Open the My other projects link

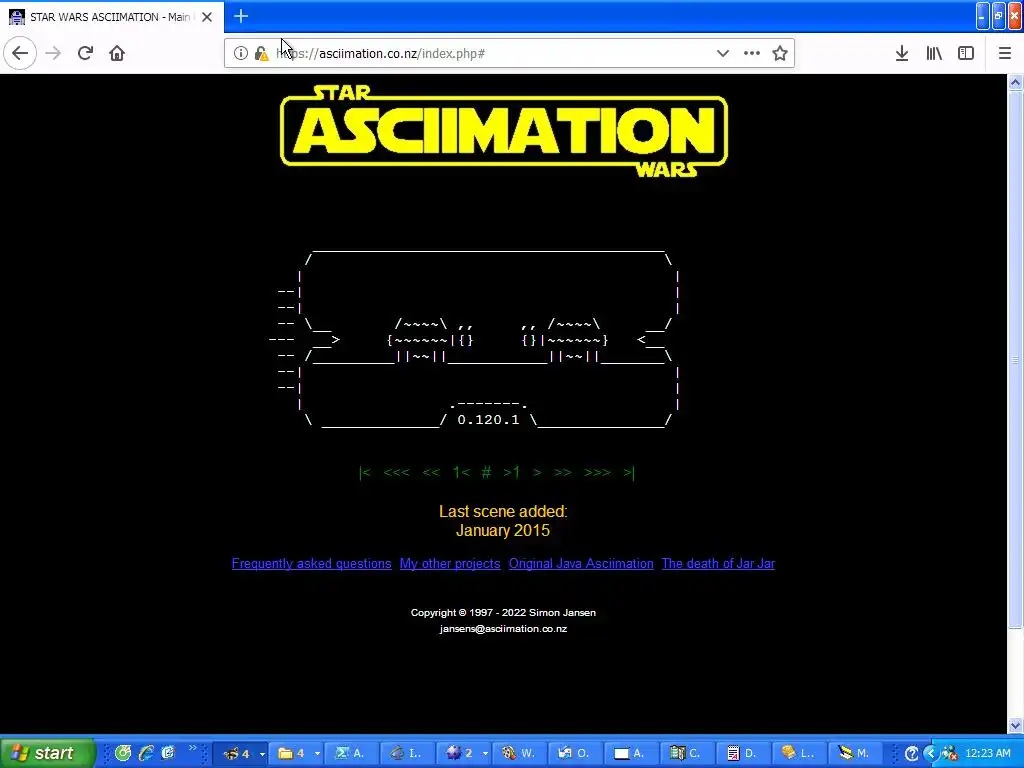coord(450,564)
